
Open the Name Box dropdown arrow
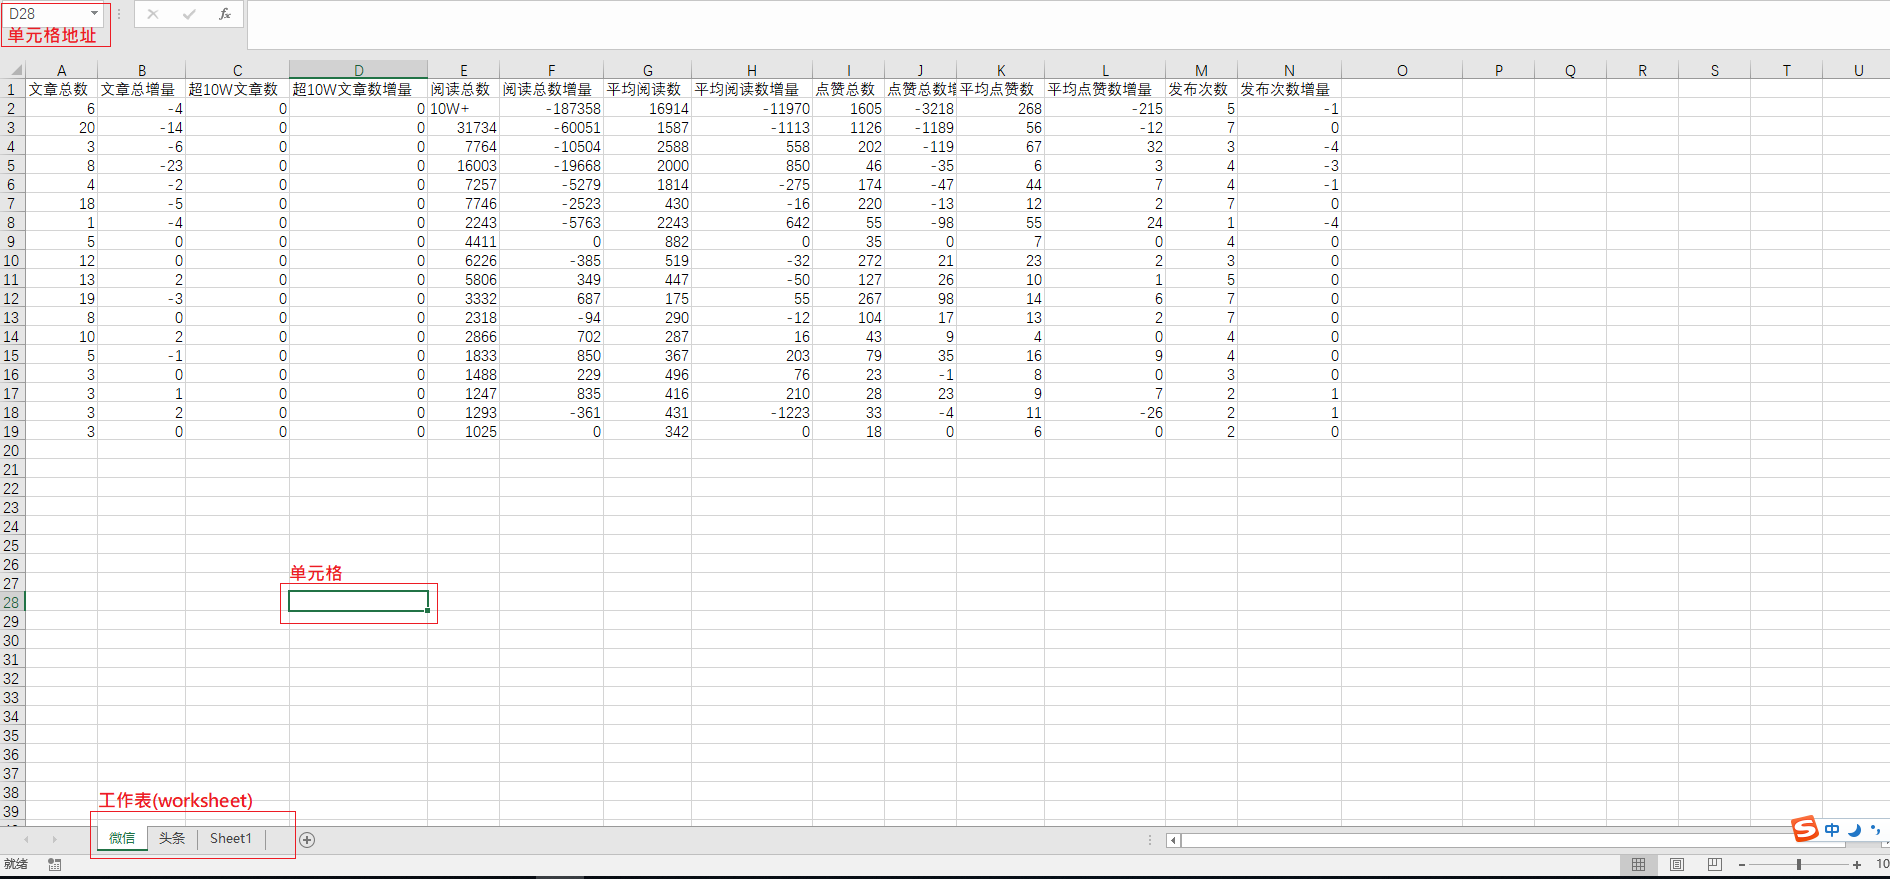(94, 14)
